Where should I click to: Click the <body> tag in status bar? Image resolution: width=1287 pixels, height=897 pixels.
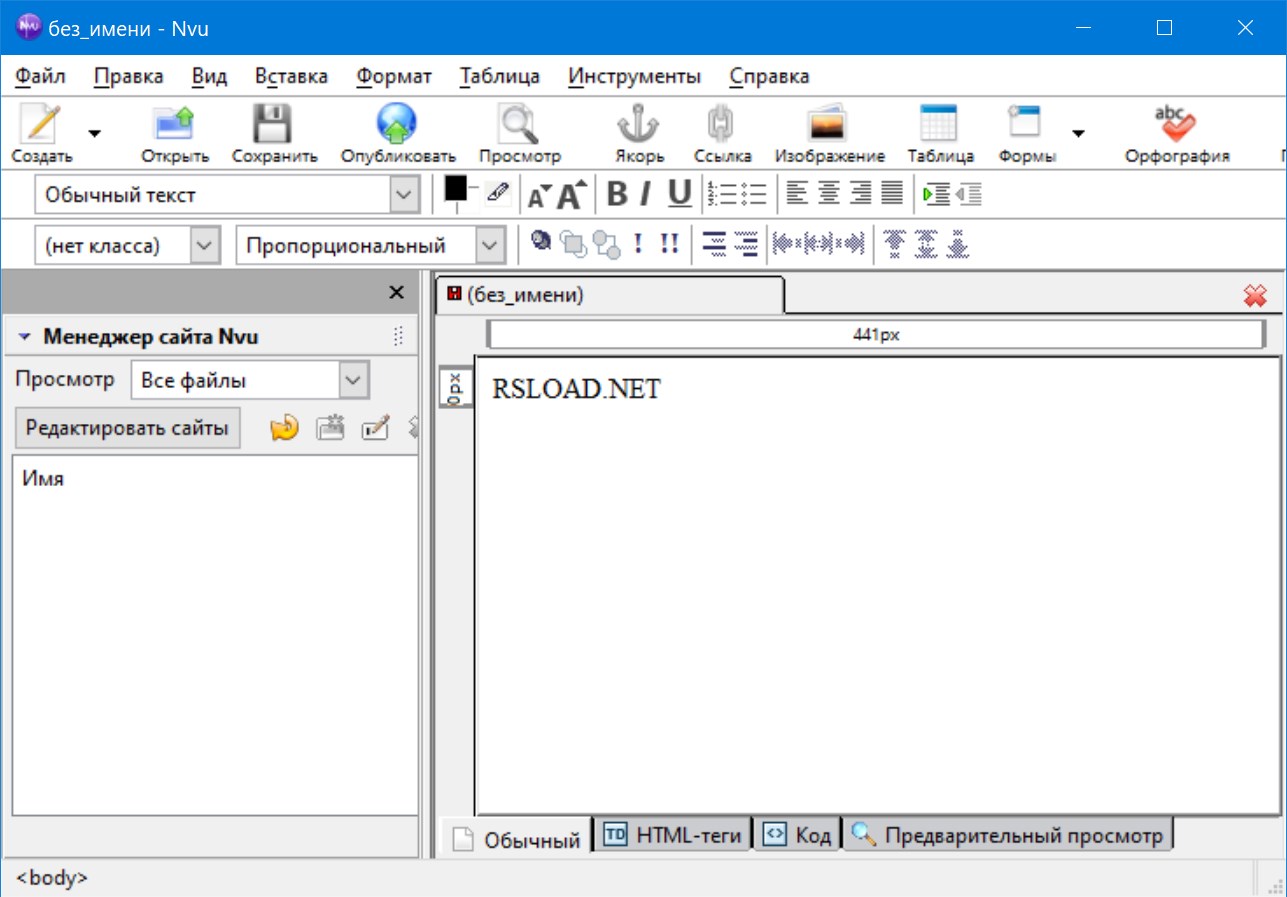52,878
